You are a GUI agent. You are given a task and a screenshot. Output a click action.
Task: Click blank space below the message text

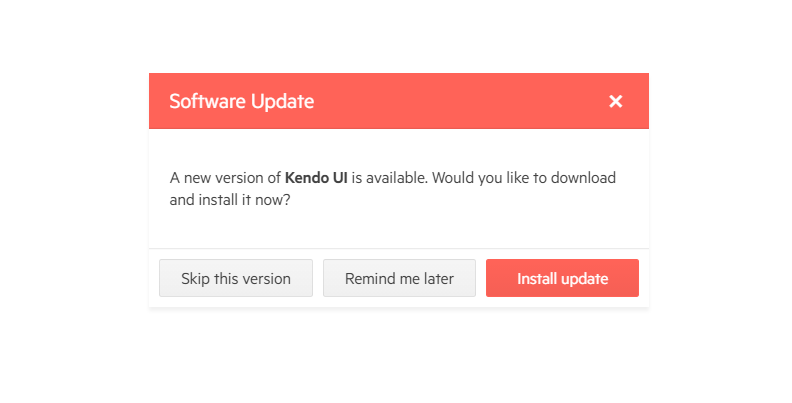pyautogui.click(x=400, y=229)
